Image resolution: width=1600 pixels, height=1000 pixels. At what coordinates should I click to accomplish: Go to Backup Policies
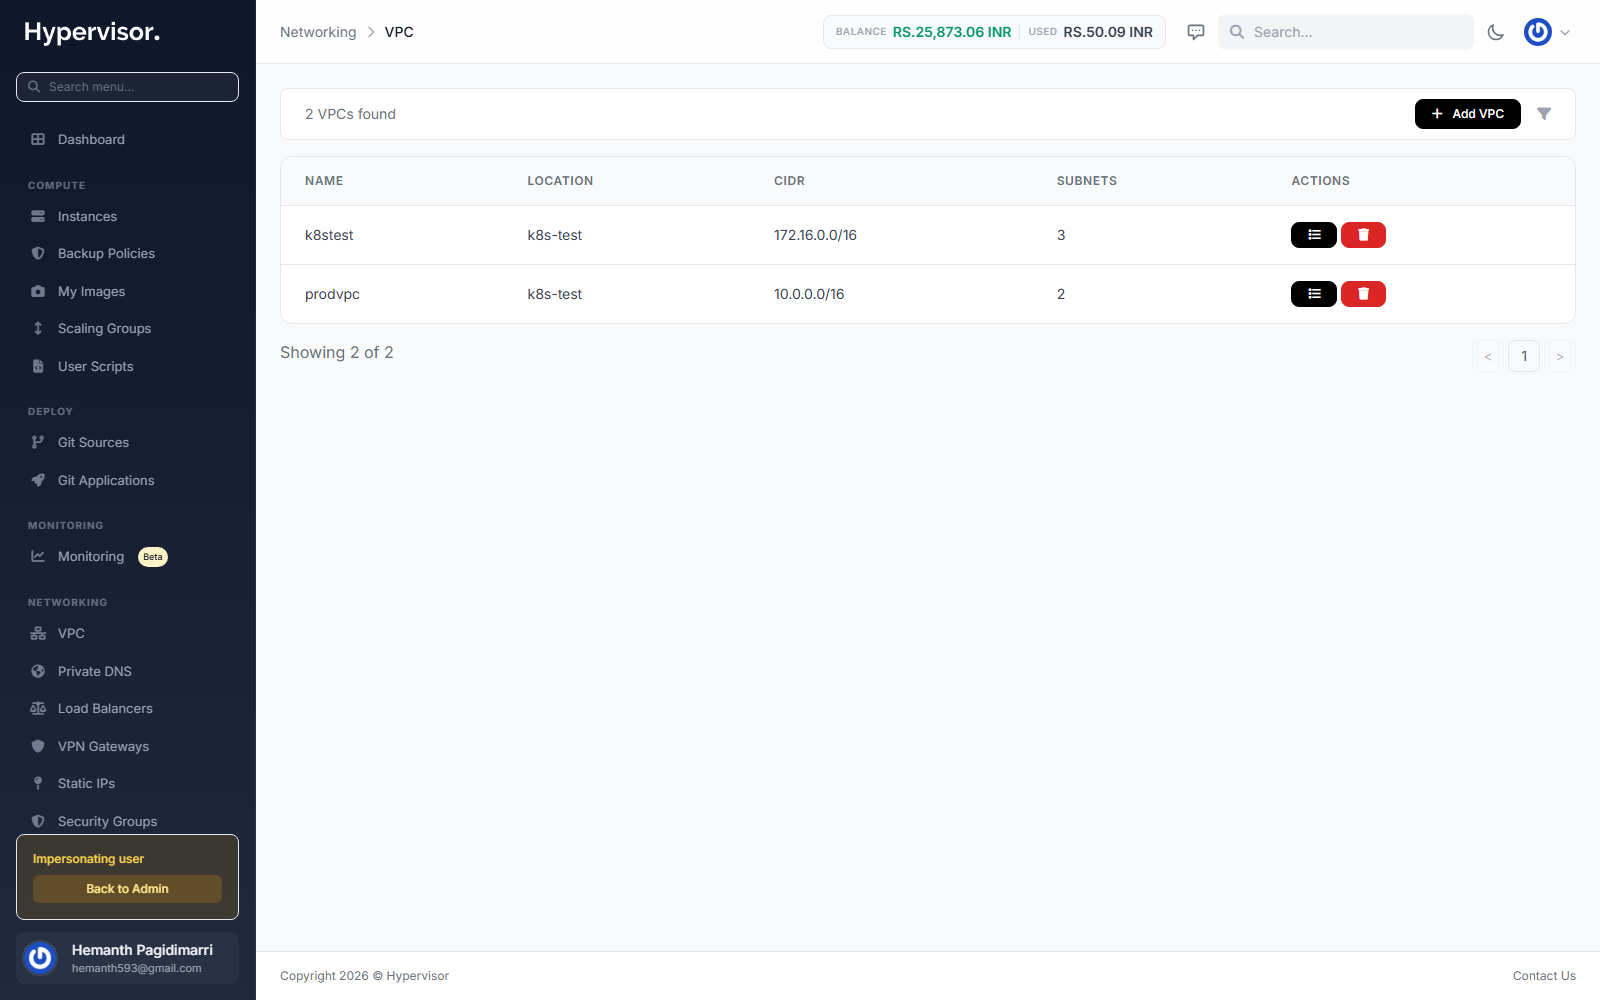(x=127, y=254)
